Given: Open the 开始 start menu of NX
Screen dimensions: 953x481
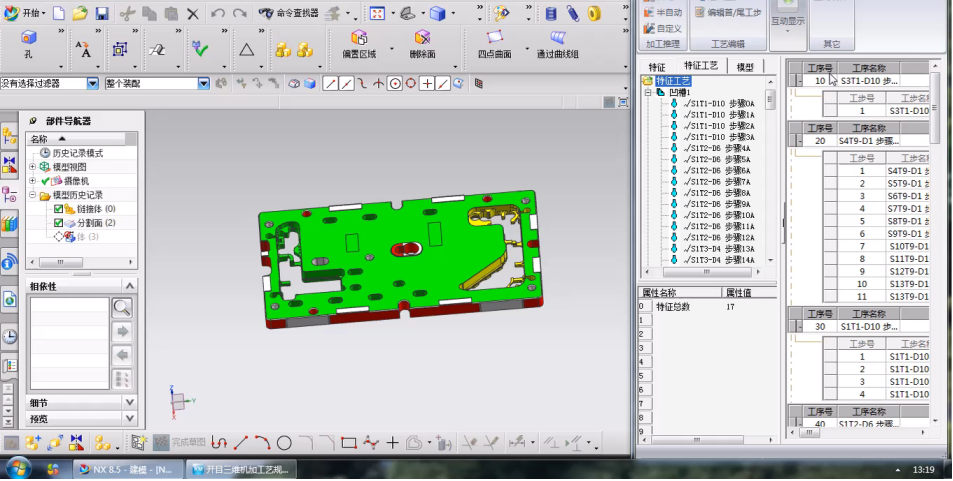Looking at the screenshot, I should [24, 13].
